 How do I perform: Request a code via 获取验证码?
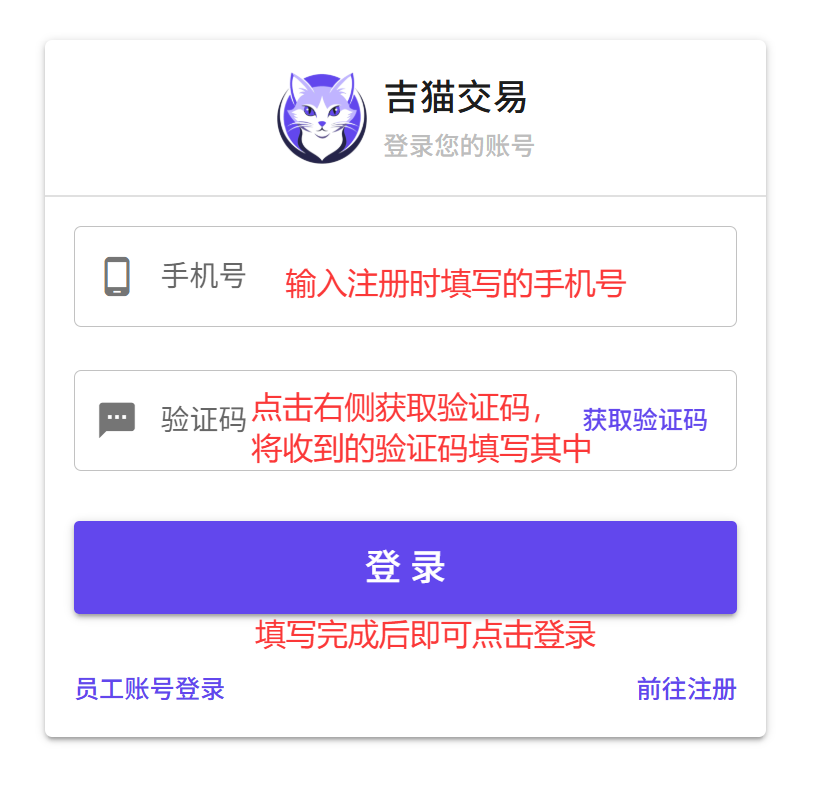tap(645, 420)
